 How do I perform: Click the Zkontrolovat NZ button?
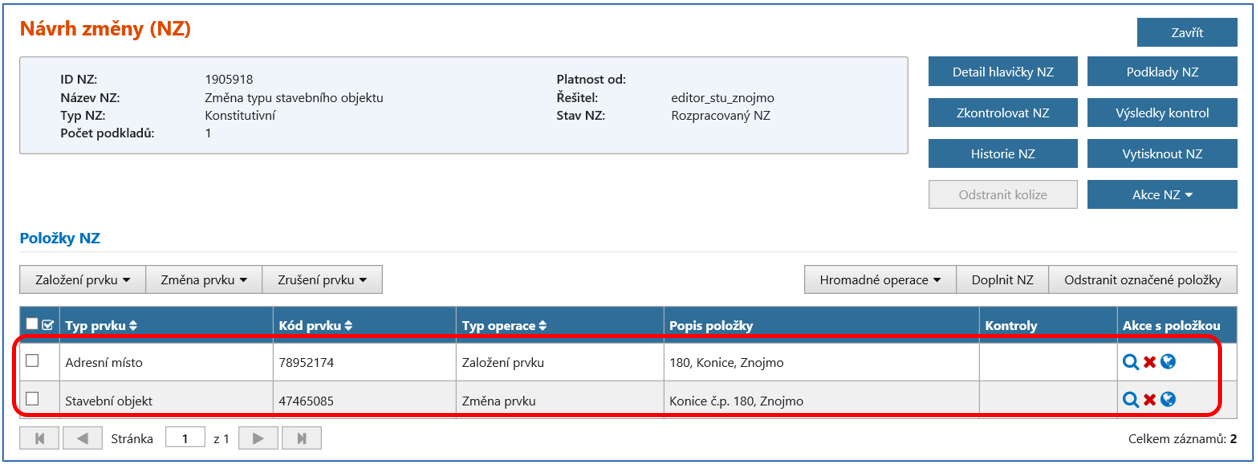pyautogui.click(x=1002, y=113)
